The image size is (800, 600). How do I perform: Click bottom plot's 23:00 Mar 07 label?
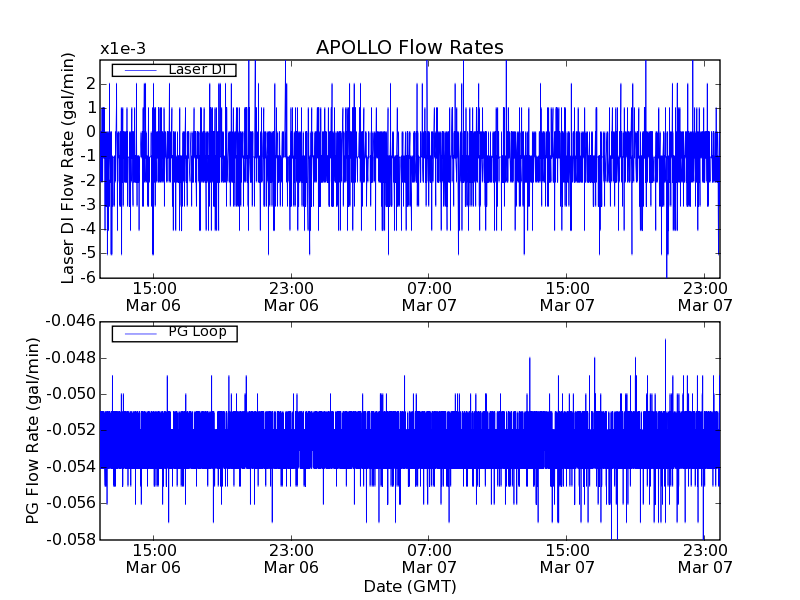click(705, 559)
